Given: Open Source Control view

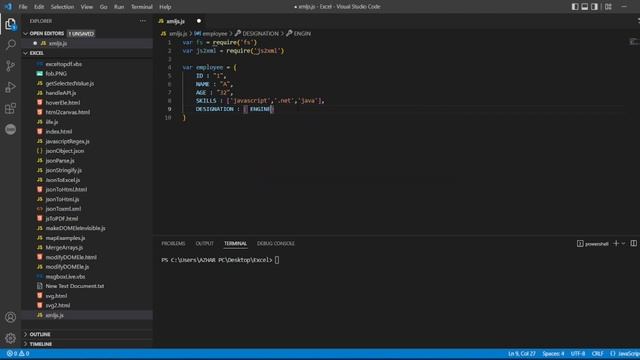Looking at the screenshot, I should coord(11,66).
